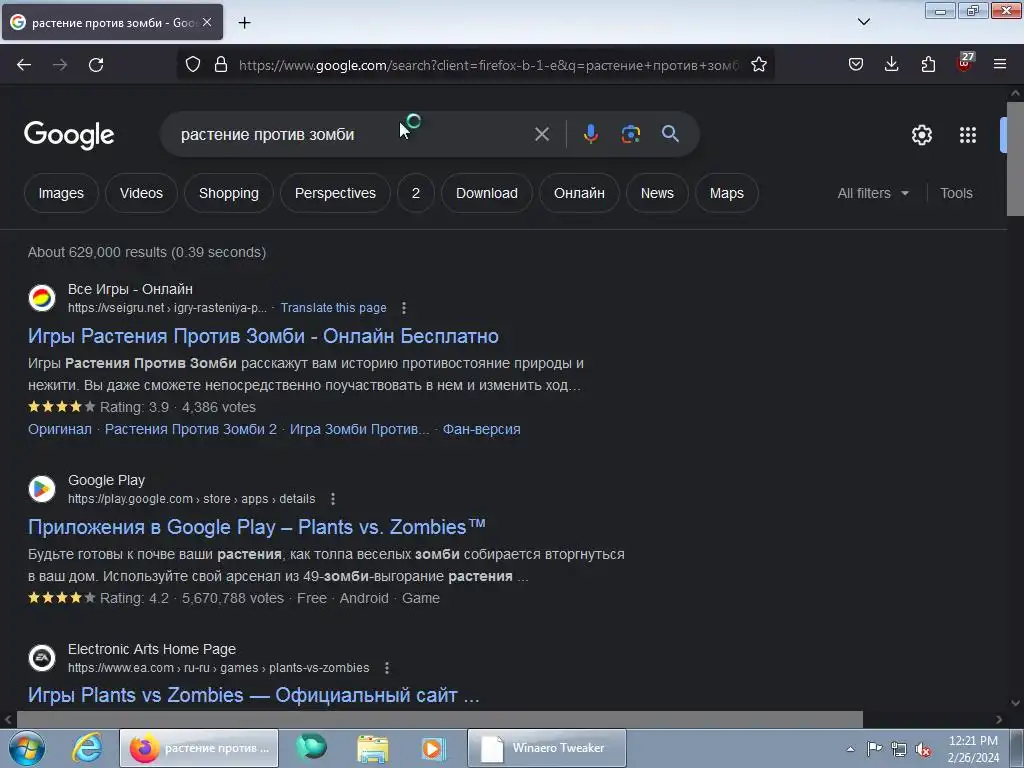Expand the All filters dropdown

tap(873, 193)
